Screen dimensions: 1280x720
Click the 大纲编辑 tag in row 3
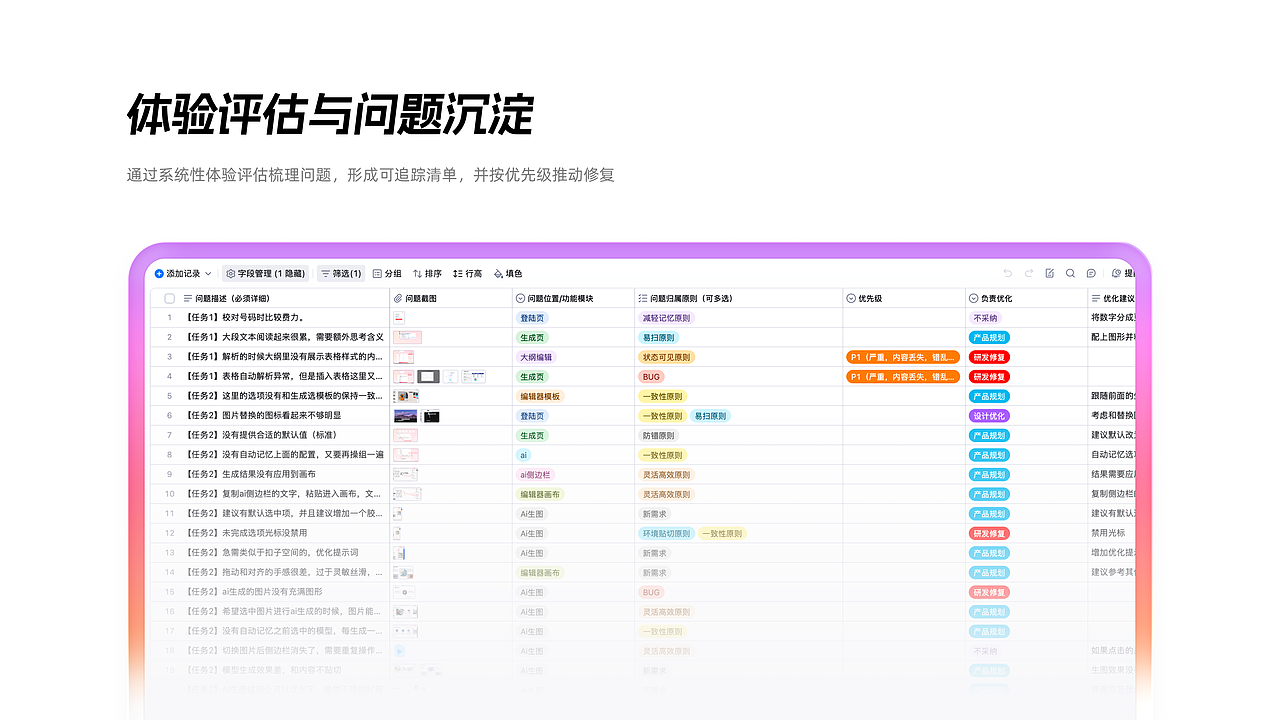(535, 357)
